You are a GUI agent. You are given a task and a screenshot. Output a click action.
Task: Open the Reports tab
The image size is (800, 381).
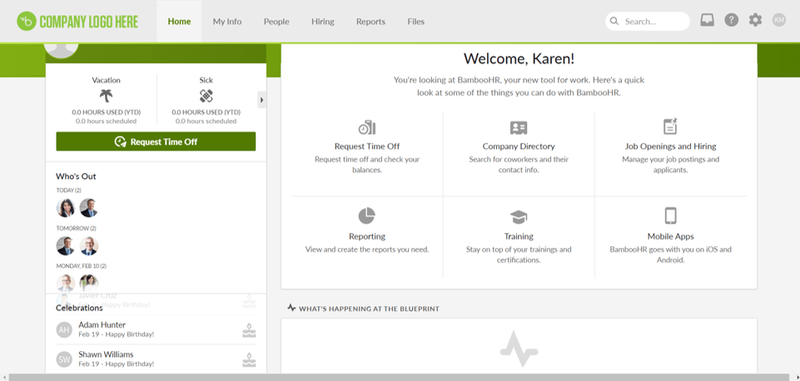tap(370, 21)
